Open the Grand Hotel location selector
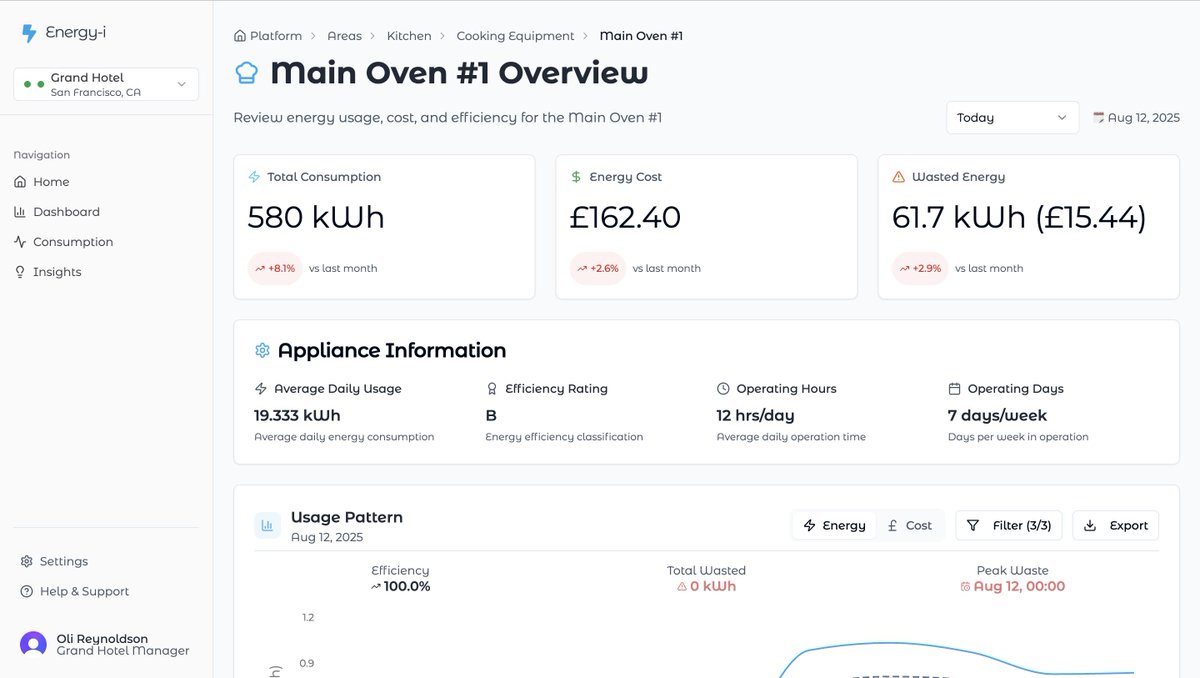This screenshot has width=1200, height=678. tap(106, 85)
